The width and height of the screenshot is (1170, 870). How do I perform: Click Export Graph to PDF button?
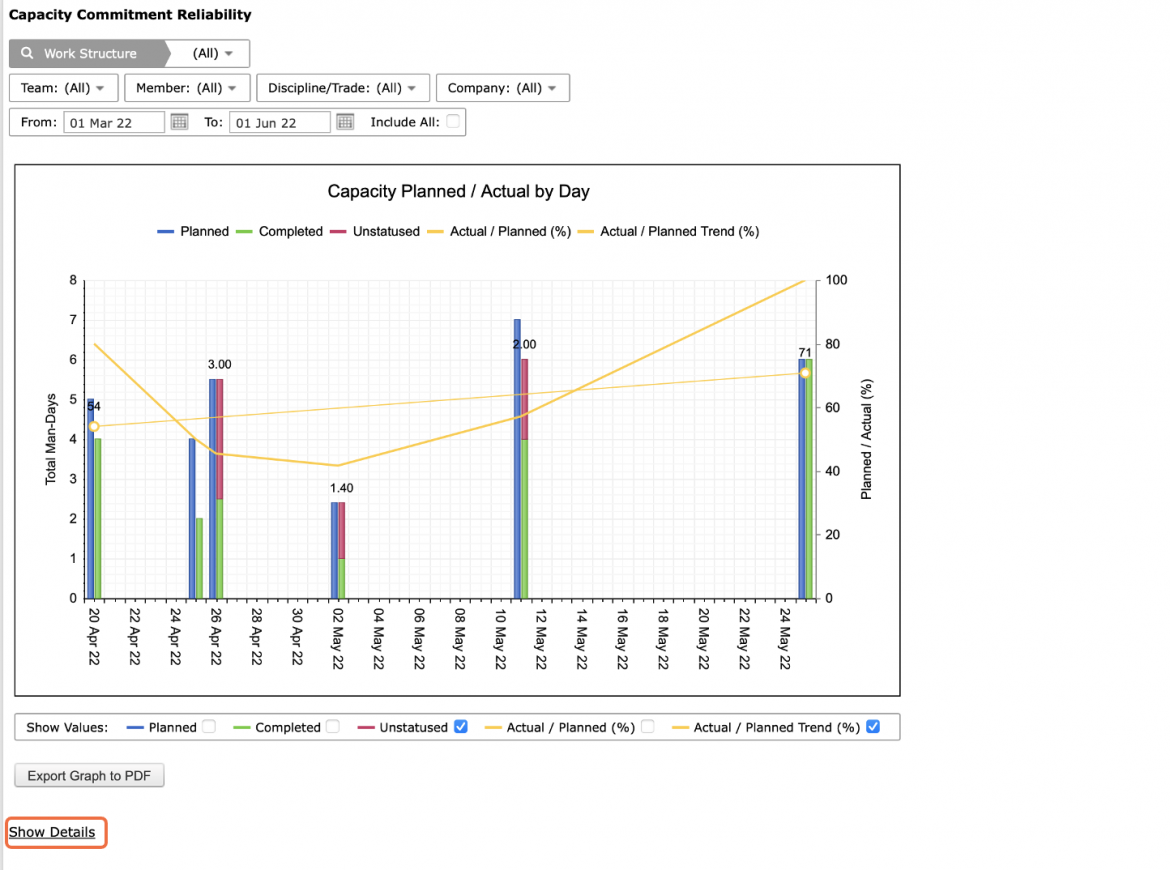click(90, 775)
